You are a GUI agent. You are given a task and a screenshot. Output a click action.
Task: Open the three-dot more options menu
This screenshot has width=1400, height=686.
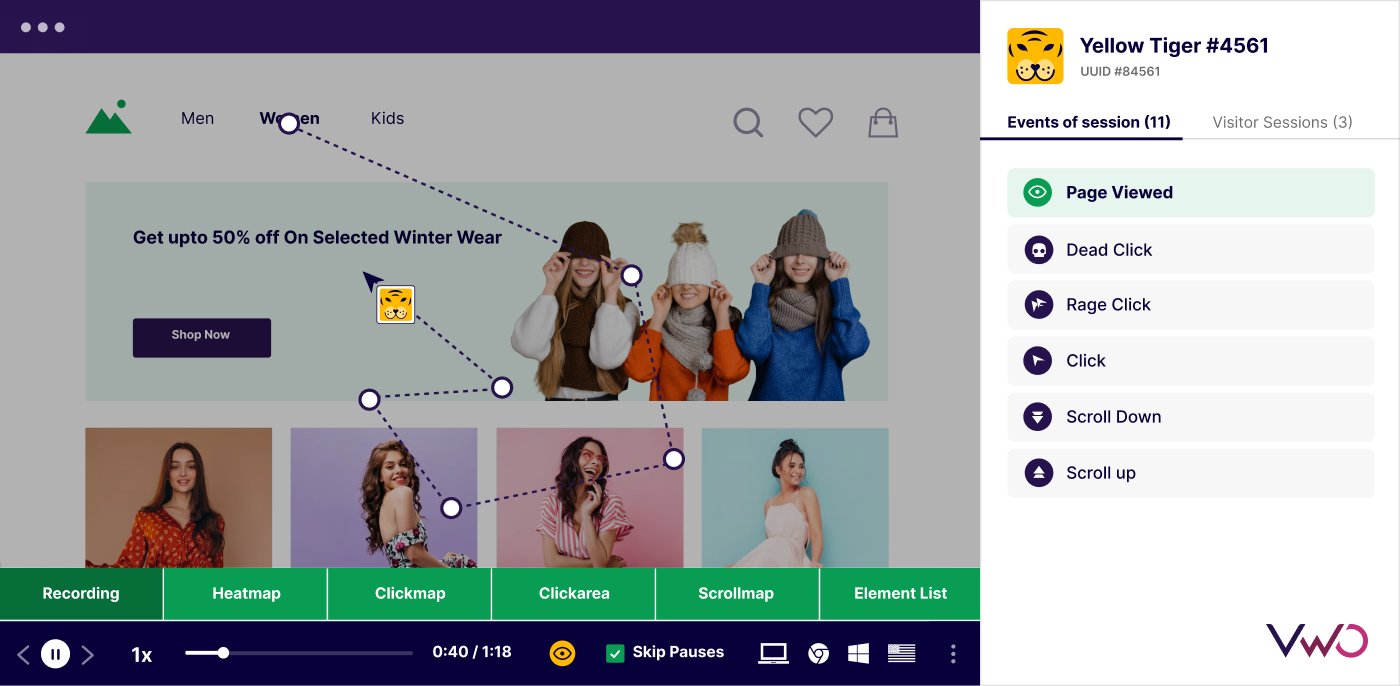click(953, 653)
